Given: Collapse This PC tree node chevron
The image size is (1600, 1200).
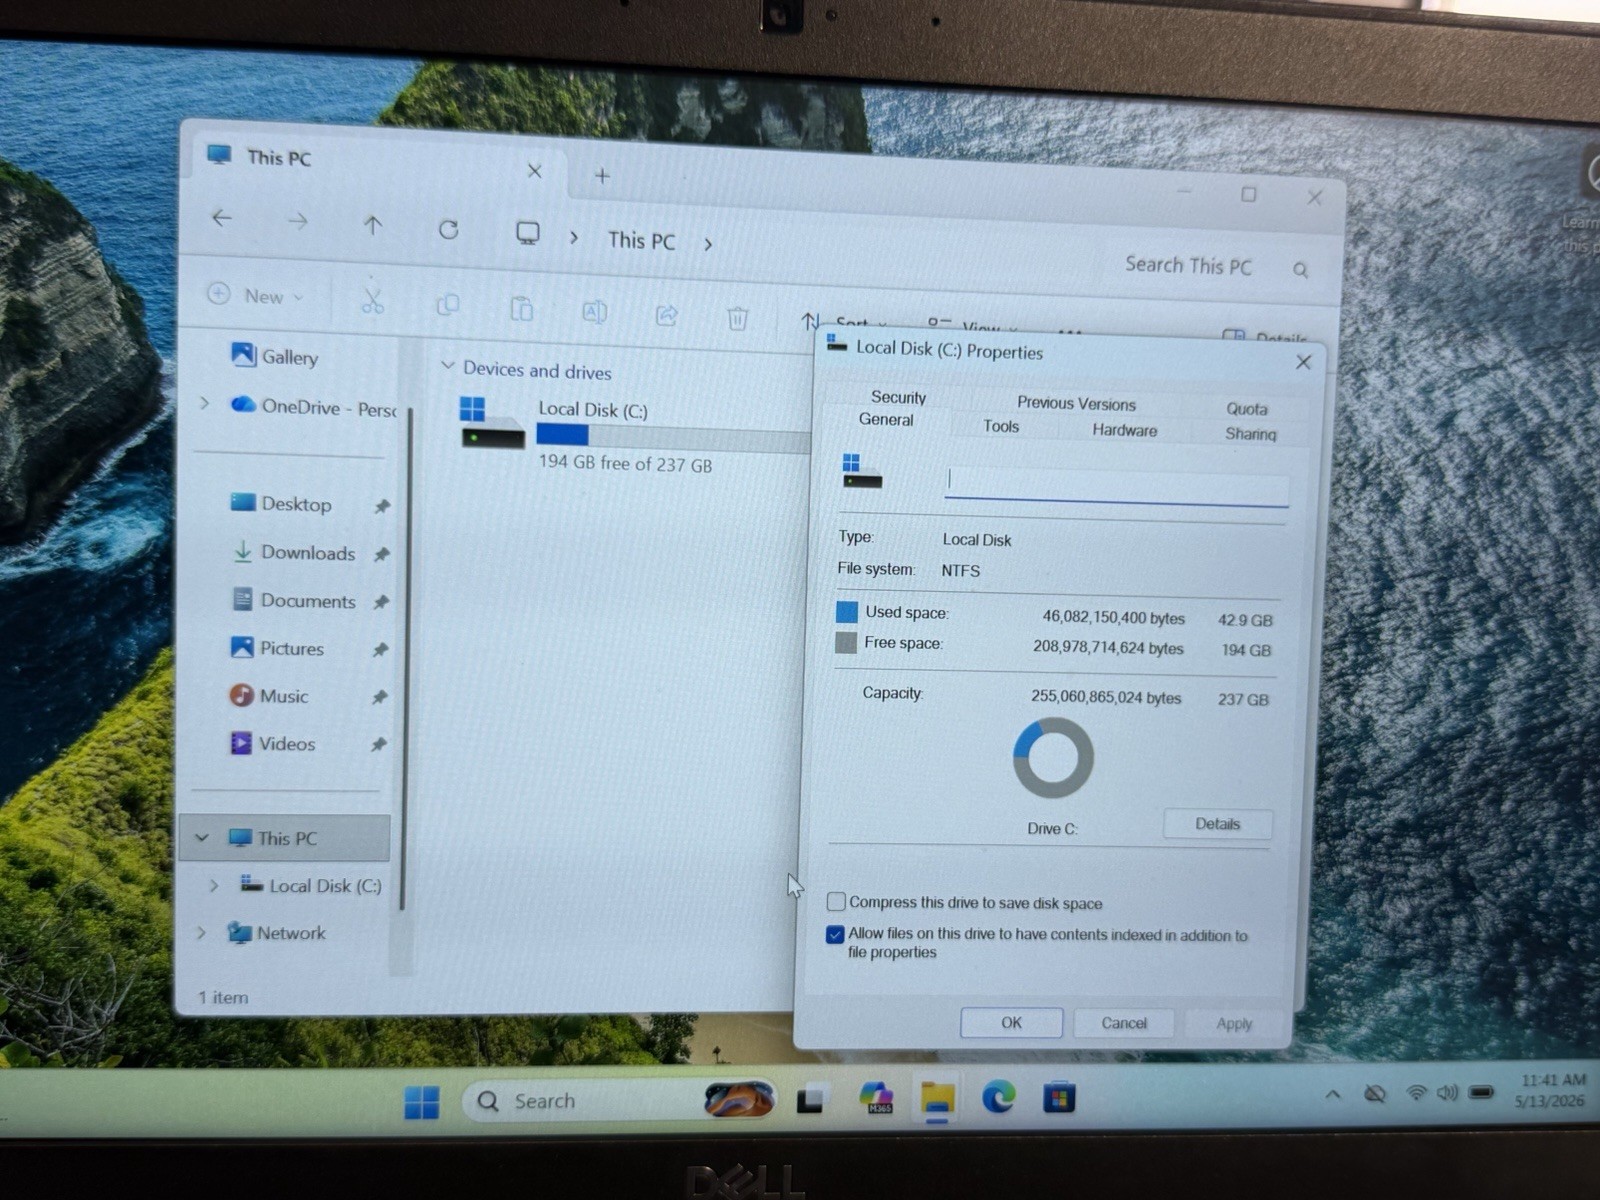Looking at the screenshot, I should 202,837.
